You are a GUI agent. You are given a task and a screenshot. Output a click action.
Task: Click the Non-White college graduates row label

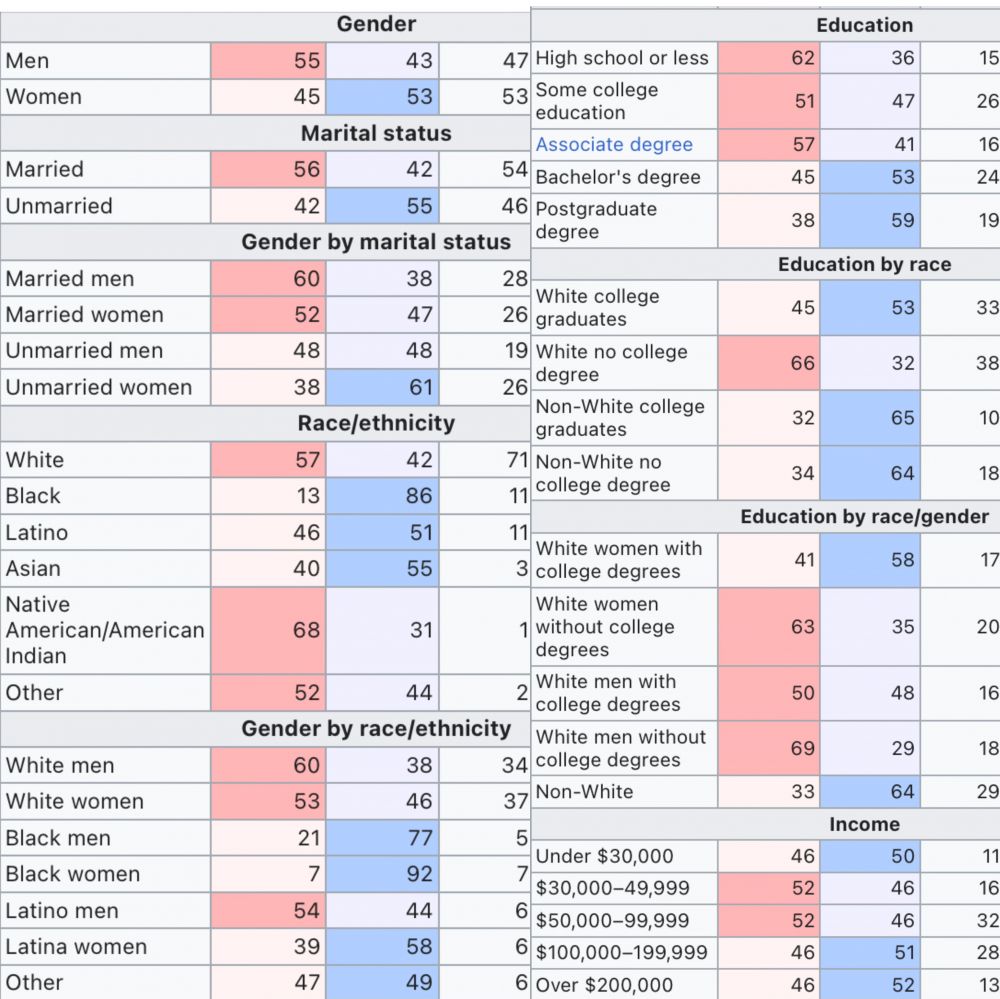[x=620, y=418]
